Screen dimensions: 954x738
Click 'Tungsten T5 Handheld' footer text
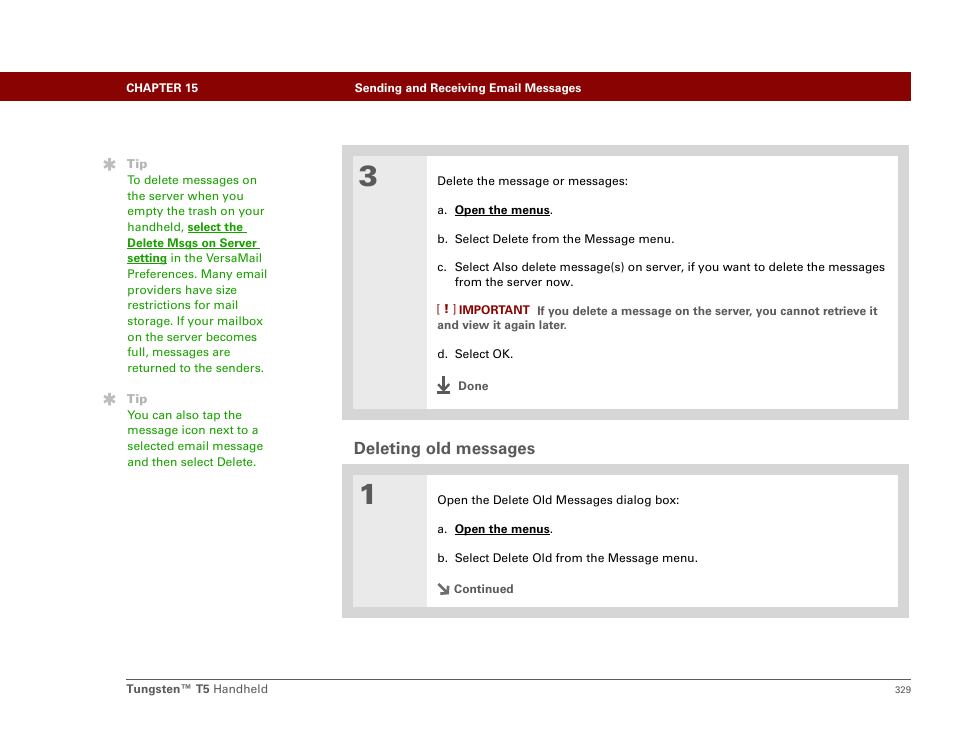click(197, 689)
